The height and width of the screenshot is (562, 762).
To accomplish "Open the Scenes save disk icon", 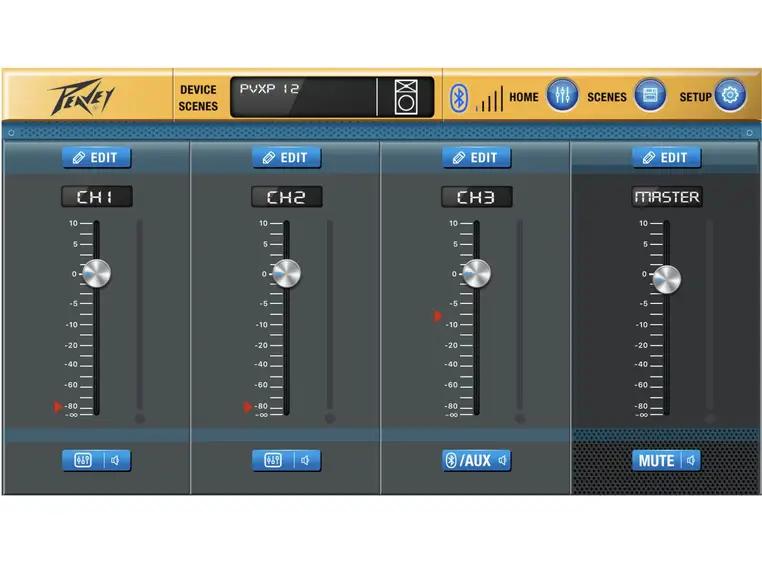I will (650, 97).
